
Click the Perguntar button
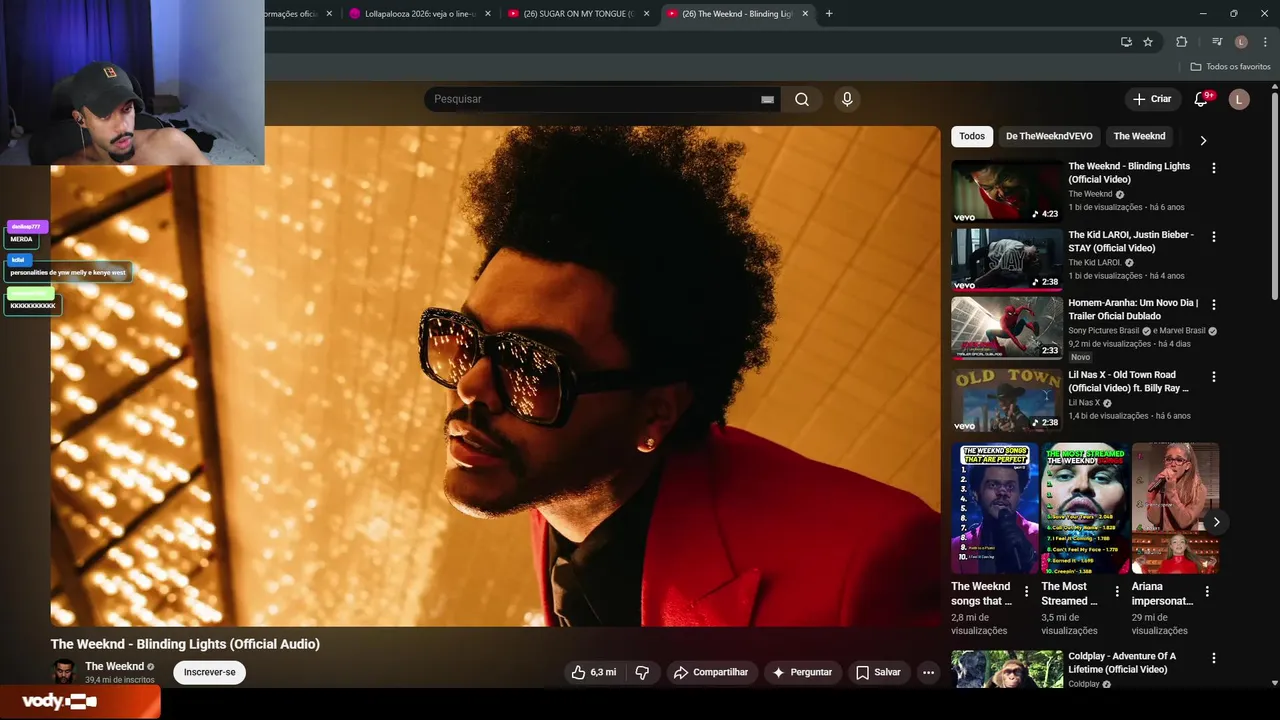[x=802, y=672]
